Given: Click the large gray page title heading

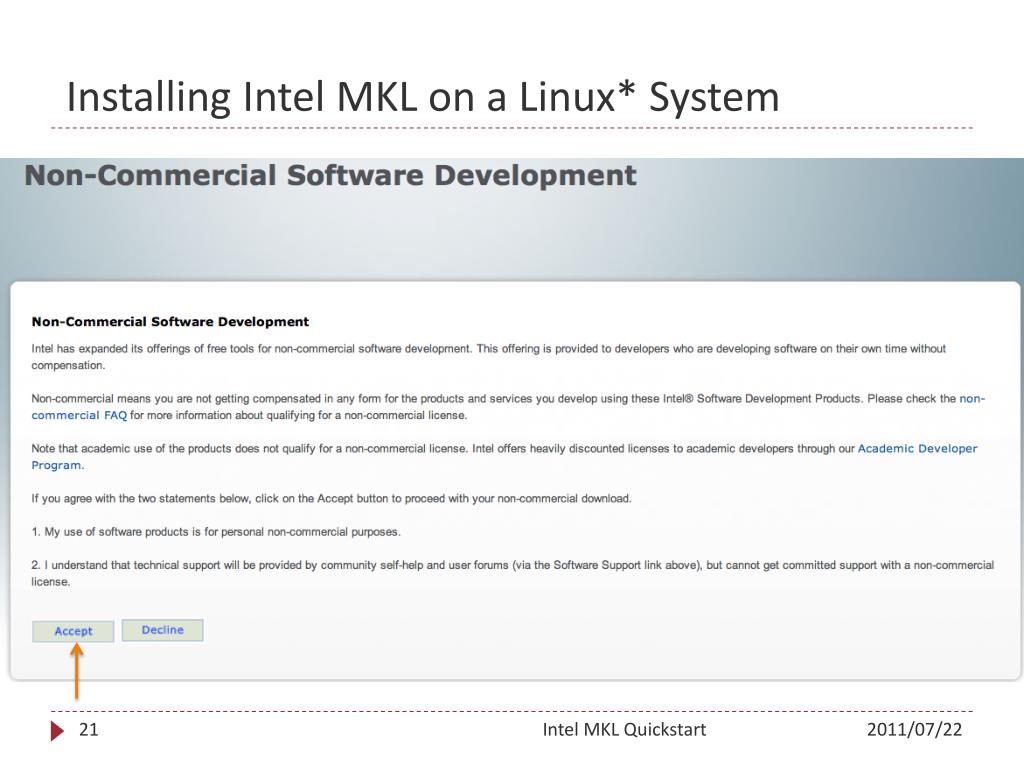Looking at the screenshot, I should pyautogui.click(x=330, y=176).
